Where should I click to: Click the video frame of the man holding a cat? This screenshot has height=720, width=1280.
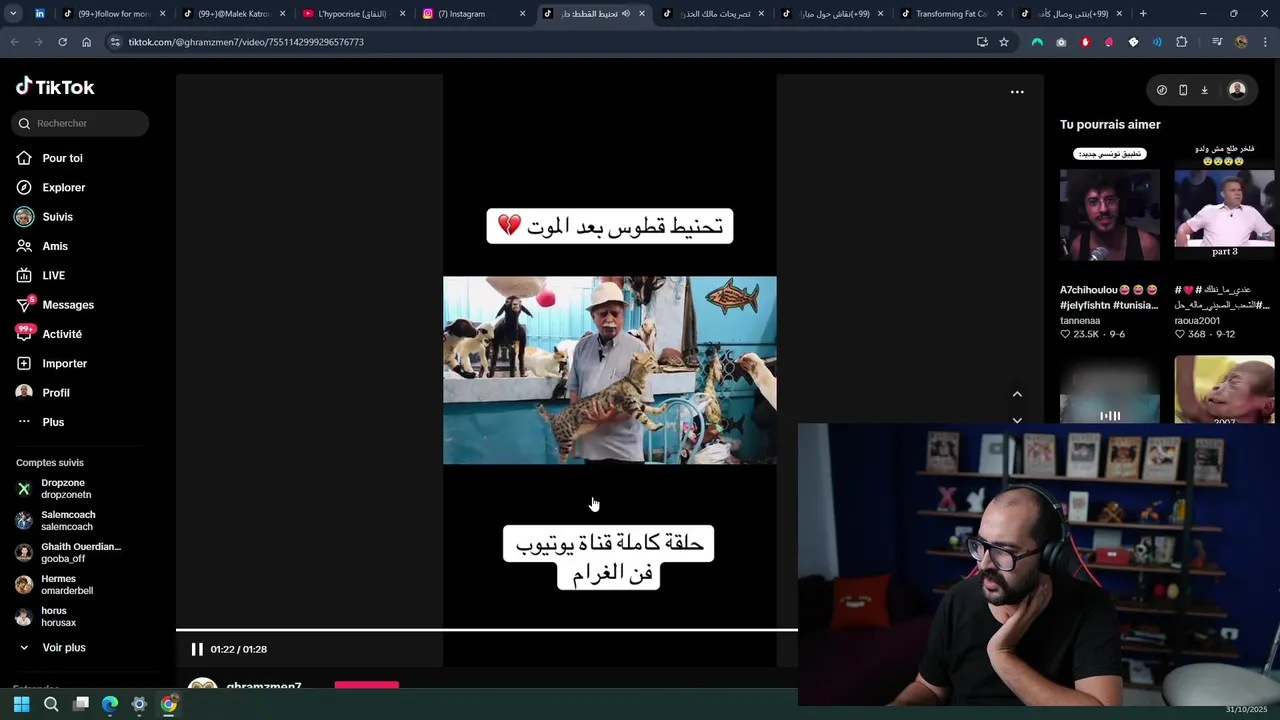pos(609,370)
